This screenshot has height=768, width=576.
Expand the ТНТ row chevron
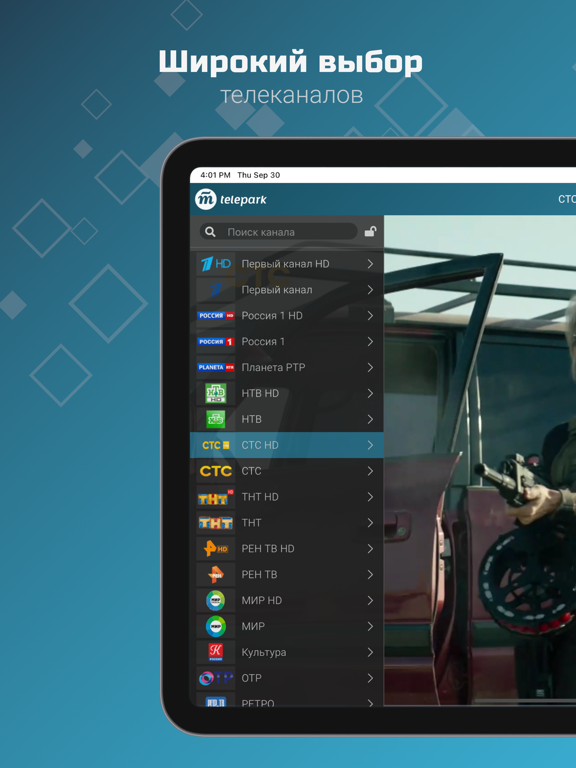point(370,523)
